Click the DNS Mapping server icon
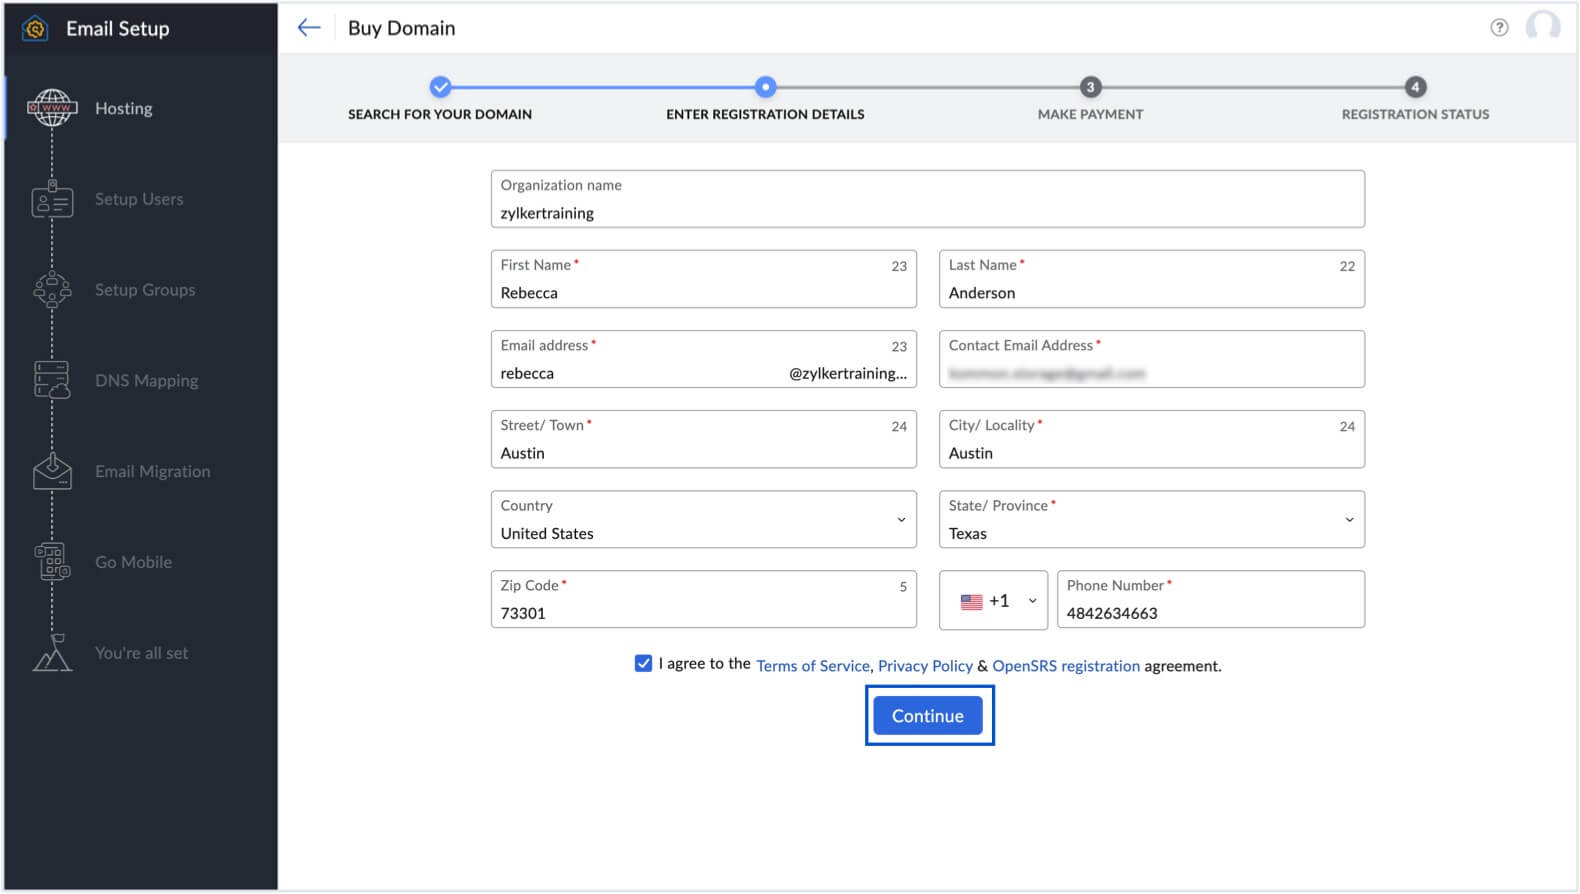The image size is (1580, 894). pos(52,381)
